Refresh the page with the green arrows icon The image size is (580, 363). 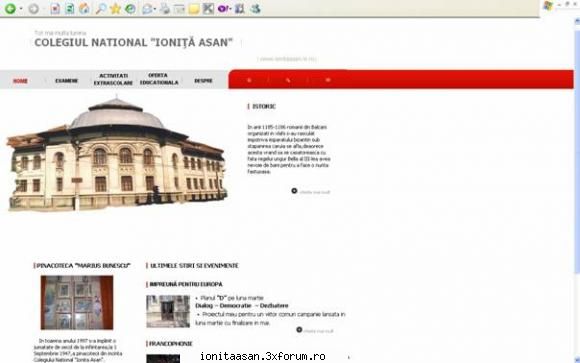tap(70, 9)
